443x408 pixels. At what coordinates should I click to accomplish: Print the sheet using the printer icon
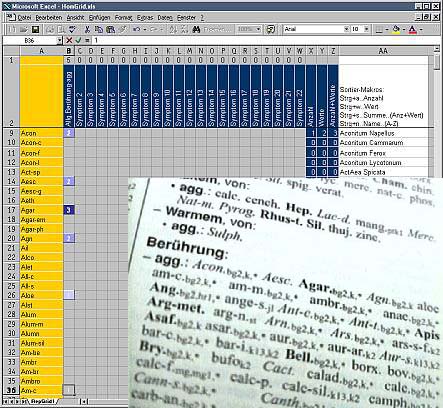pyautogui.click(x=50, y=29)
